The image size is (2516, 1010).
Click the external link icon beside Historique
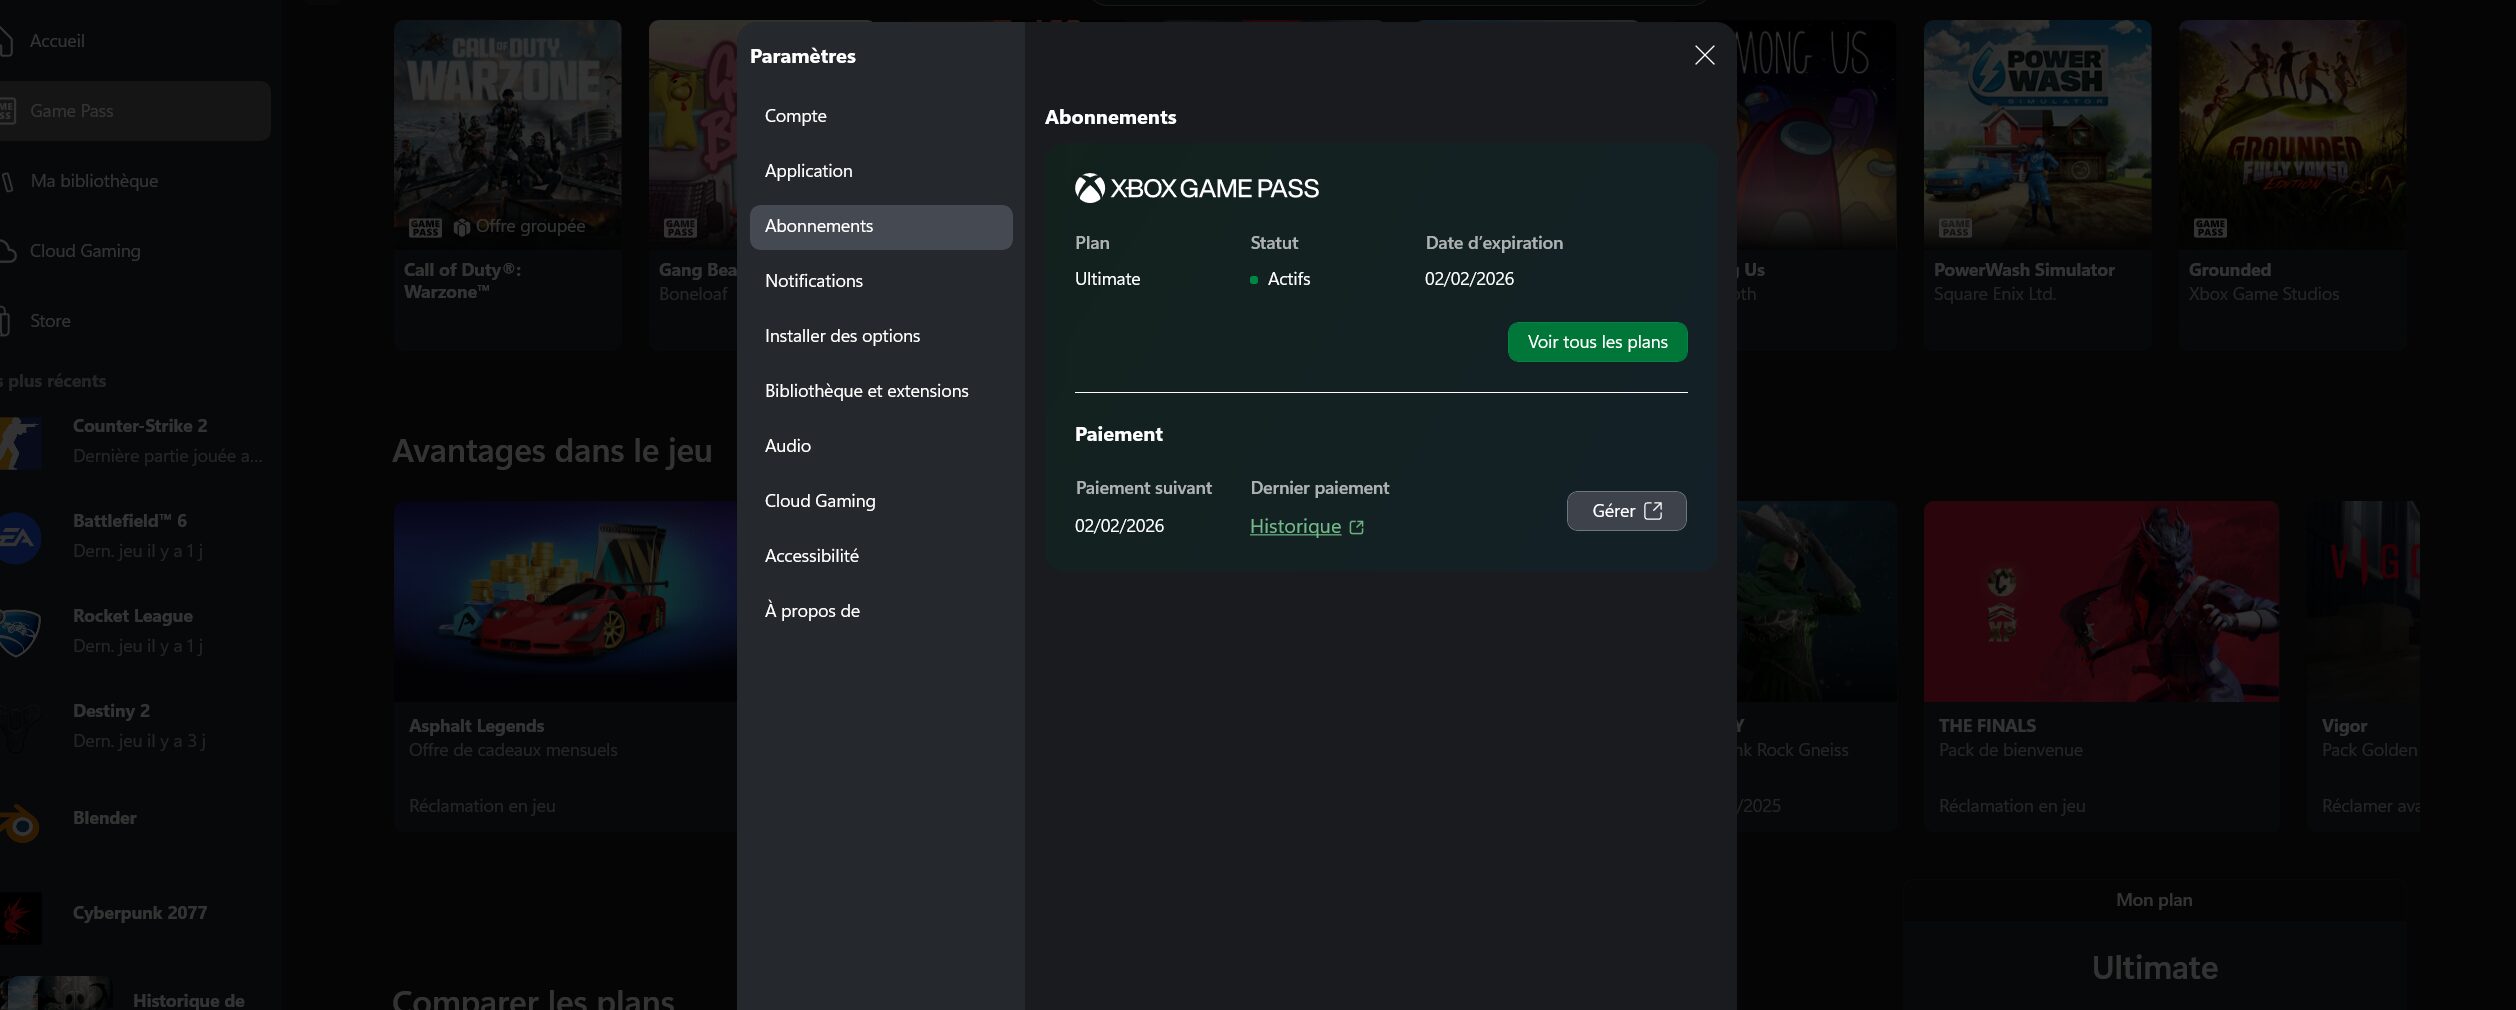point(1356,528)
